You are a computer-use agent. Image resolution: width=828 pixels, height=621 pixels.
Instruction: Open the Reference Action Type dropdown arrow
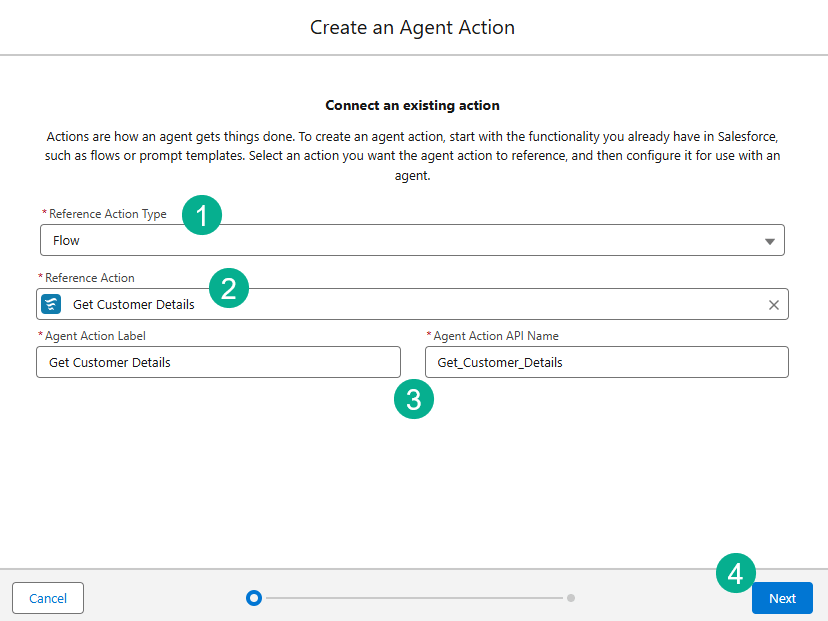pos(769,241)
